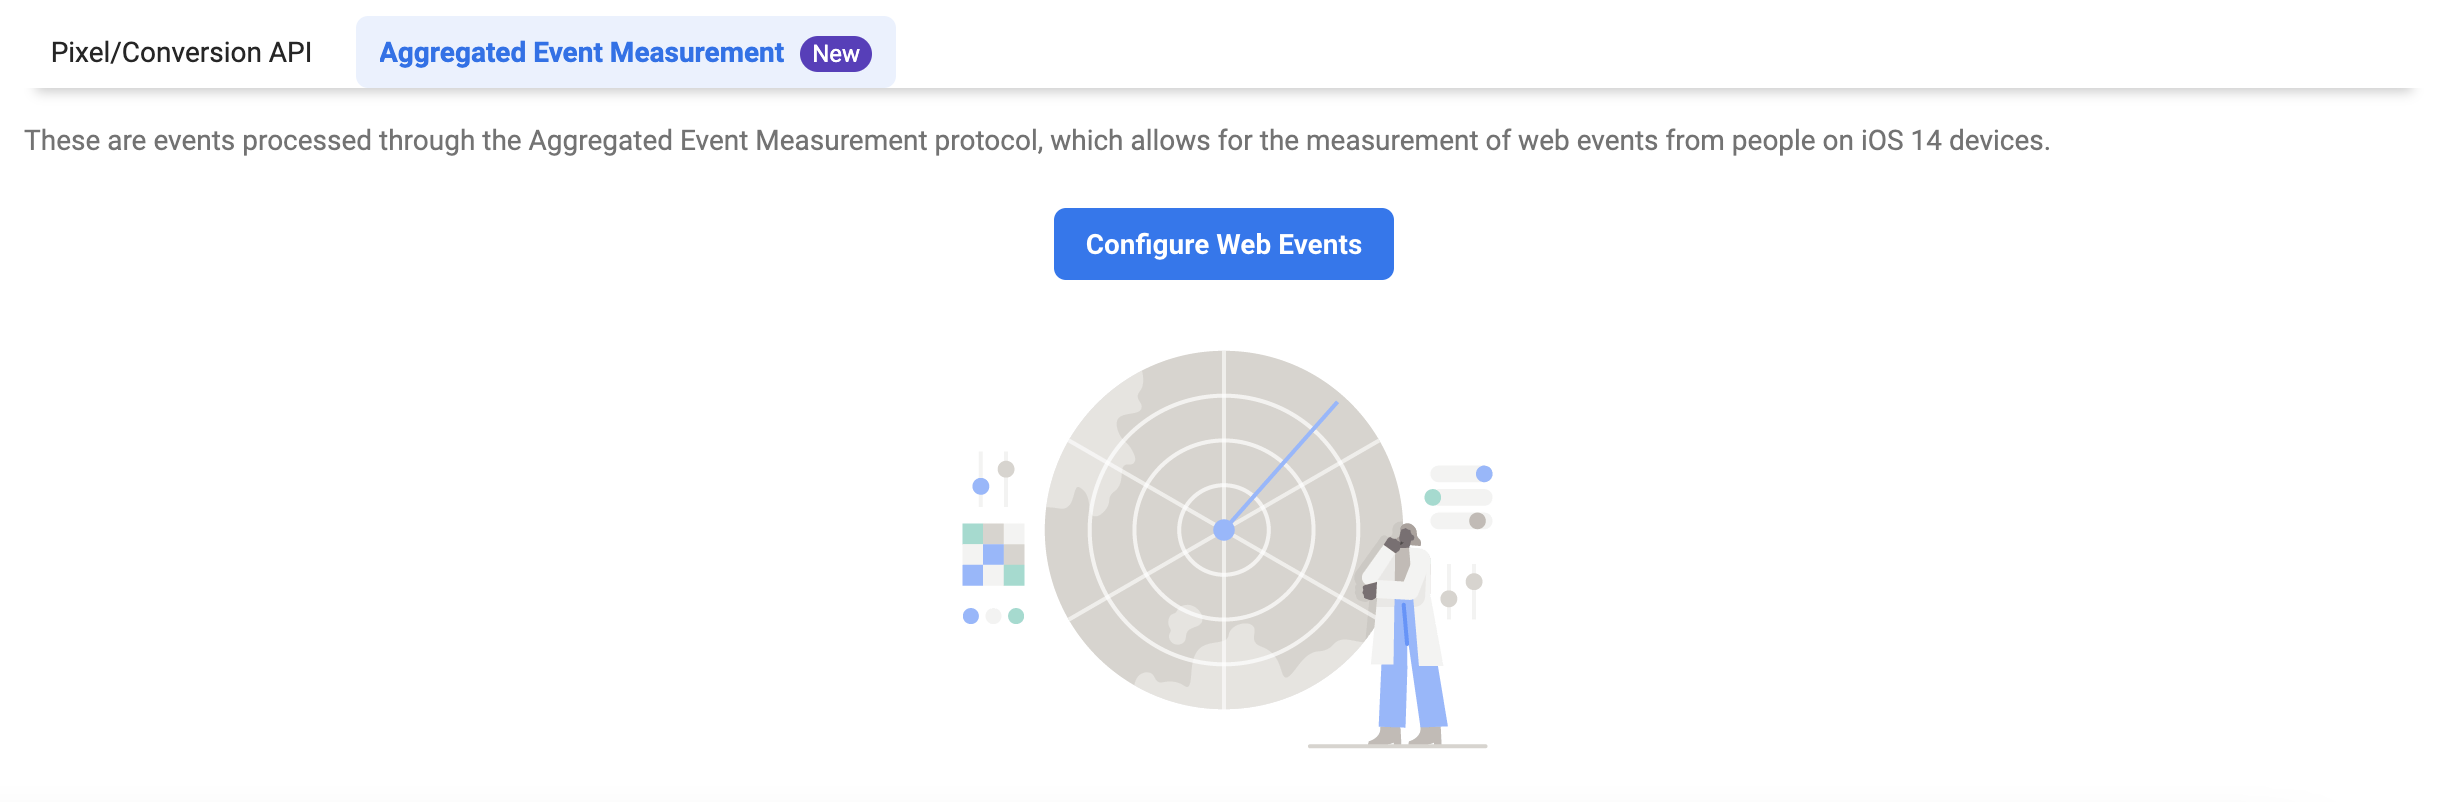This screenshot has height=802, width=2444.
Task: Click the blue center dot of the radar
Action: click(1223, 530)
